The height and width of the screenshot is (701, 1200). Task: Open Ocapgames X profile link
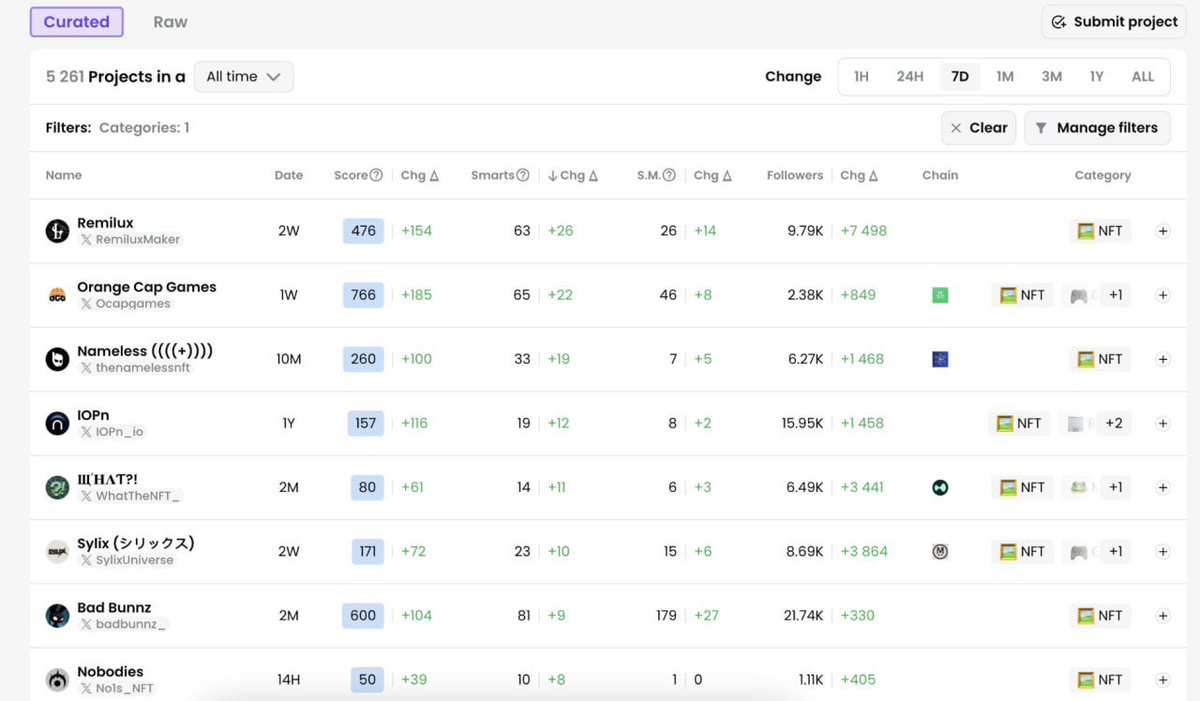125,304
